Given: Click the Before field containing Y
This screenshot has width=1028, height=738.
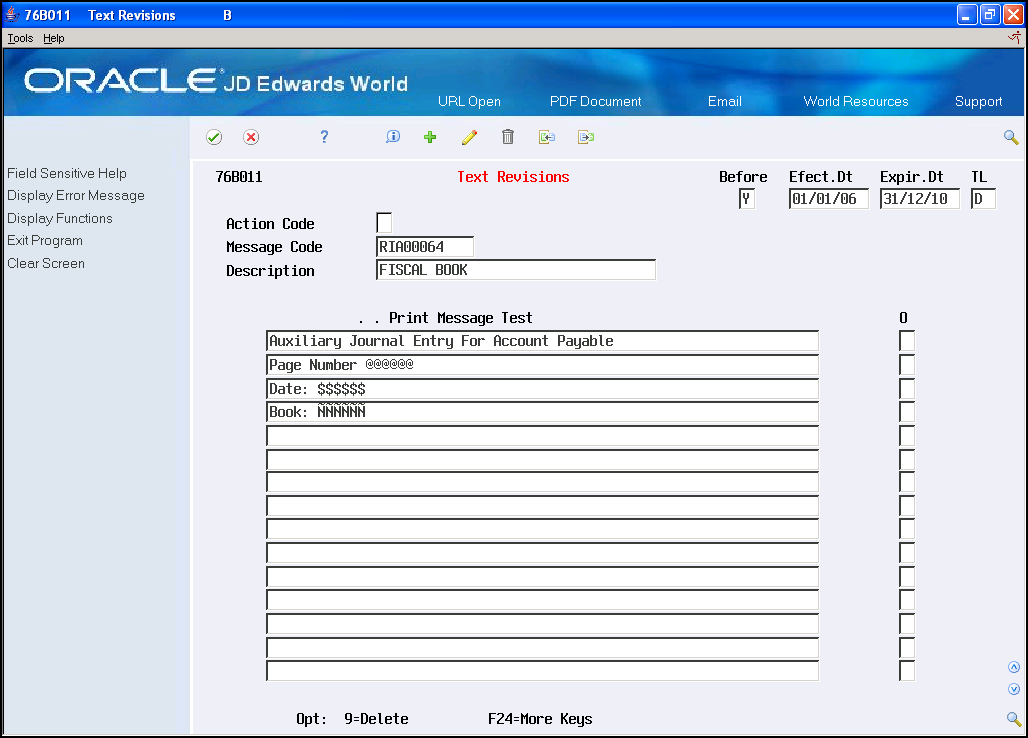Looking at the screenshot, I should point(747,199).
